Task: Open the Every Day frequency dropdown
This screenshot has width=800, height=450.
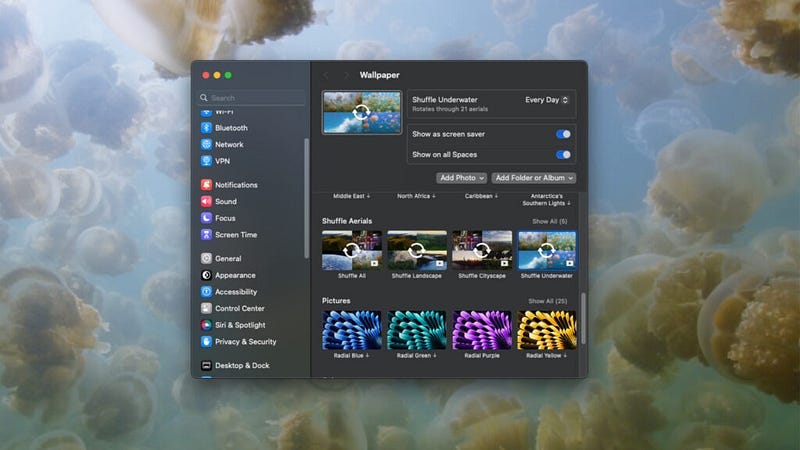Action: (x=546, y=100)
